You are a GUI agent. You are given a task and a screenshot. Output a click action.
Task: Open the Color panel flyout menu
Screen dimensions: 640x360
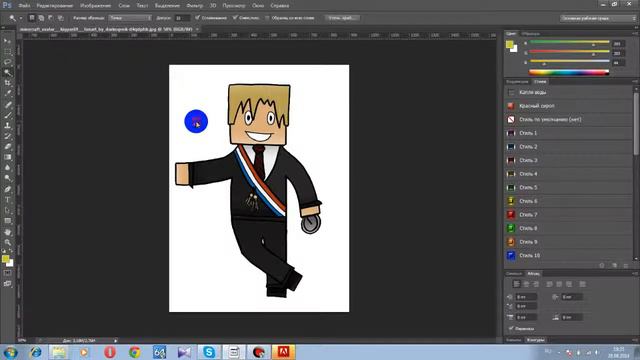[x=635, y=33]
